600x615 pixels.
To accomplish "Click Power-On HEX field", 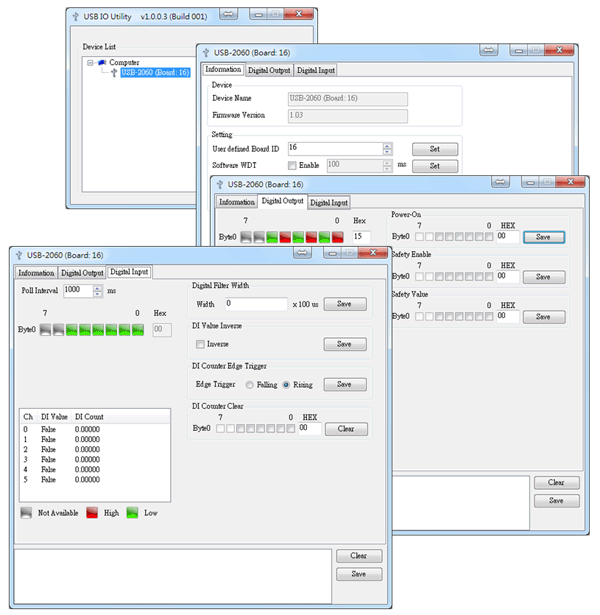I will 508,237.
